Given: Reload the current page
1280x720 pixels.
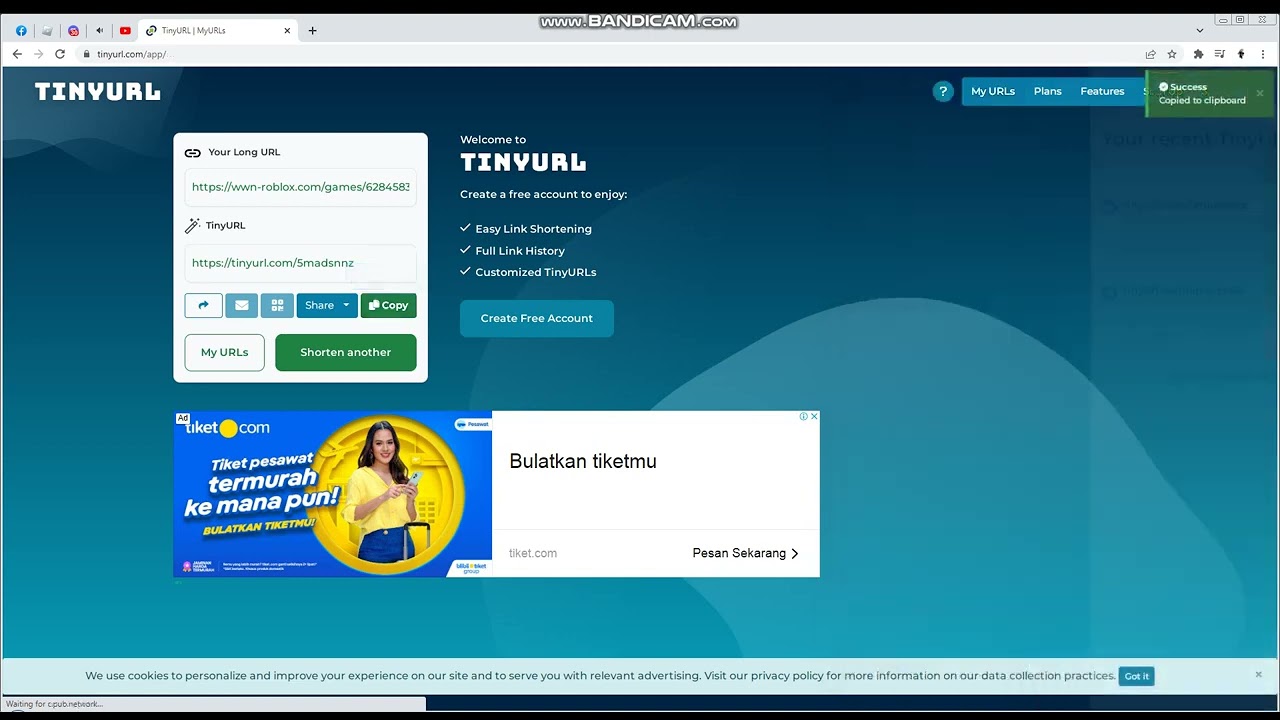Looking at the screenshot, I should pyautogui.click(x=60, y=54).
